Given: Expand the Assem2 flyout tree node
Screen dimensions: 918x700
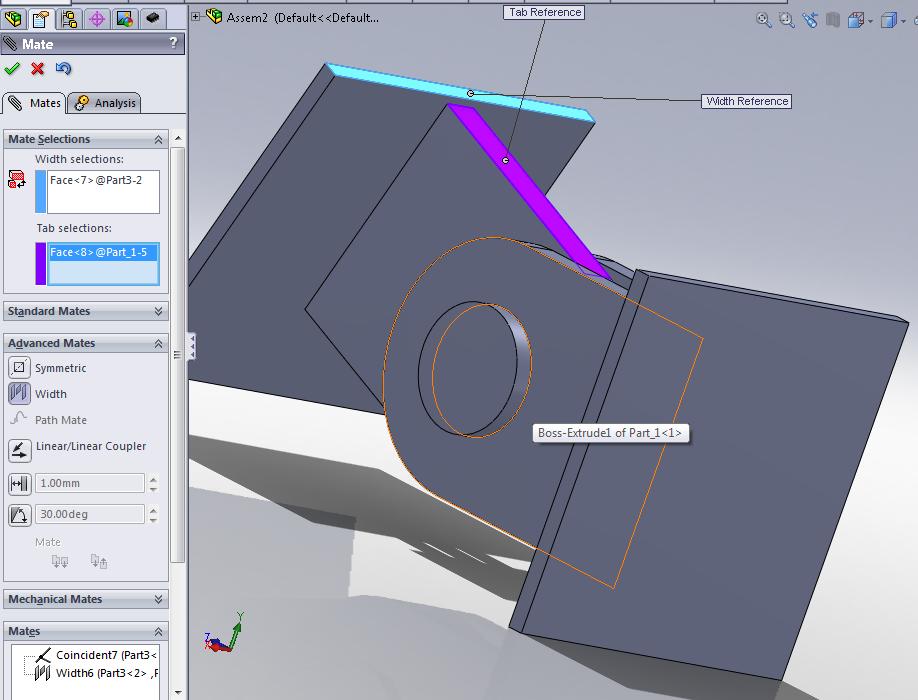Looking at the screenshot, I should [196, 16].
